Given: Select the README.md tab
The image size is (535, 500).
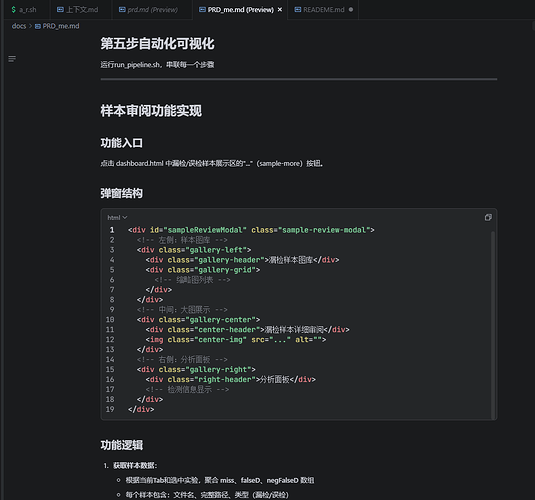Looking at the screenshot, I should (323, 10).
